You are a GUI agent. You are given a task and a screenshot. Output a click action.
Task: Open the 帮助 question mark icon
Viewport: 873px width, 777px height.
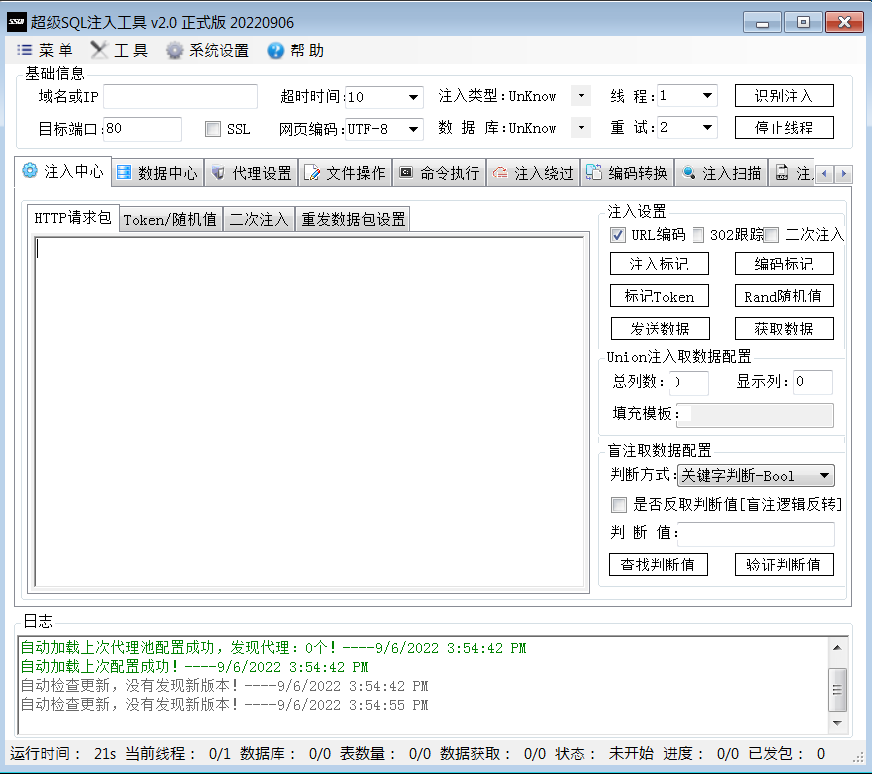[276, 51]
